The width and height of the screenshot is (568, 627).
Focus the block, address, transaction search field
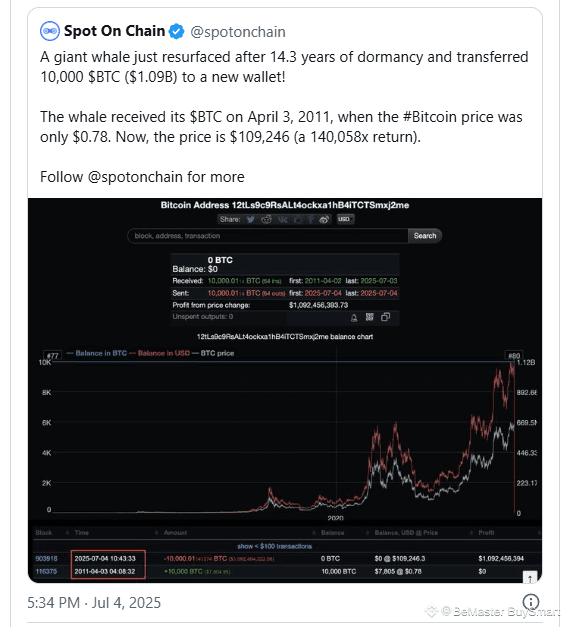pyautogui.click(x=268, y=236)
